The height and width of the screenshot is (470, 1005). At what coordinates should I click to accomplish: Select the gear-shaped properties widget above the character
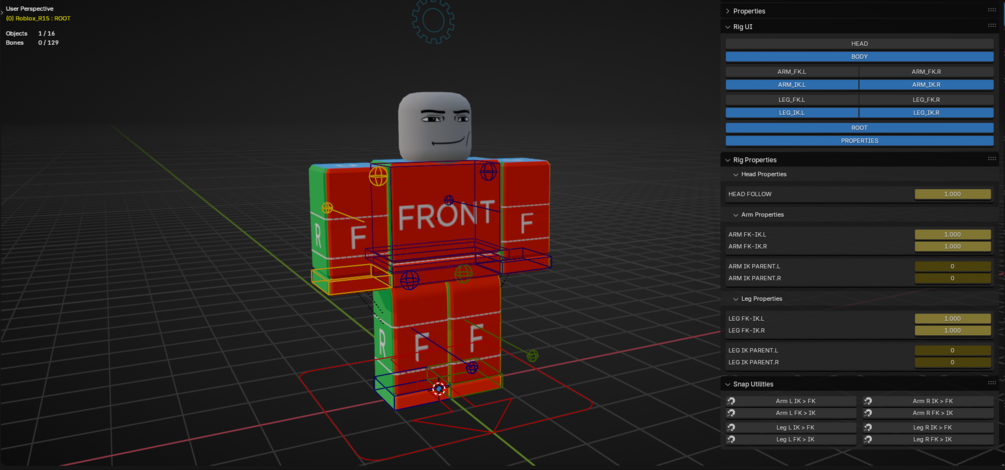point(433,21)
